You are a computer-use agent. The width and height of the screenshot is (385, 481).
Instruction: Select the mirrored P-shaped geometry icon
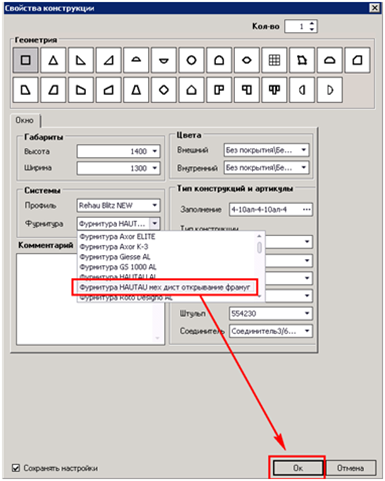[247, 90]
